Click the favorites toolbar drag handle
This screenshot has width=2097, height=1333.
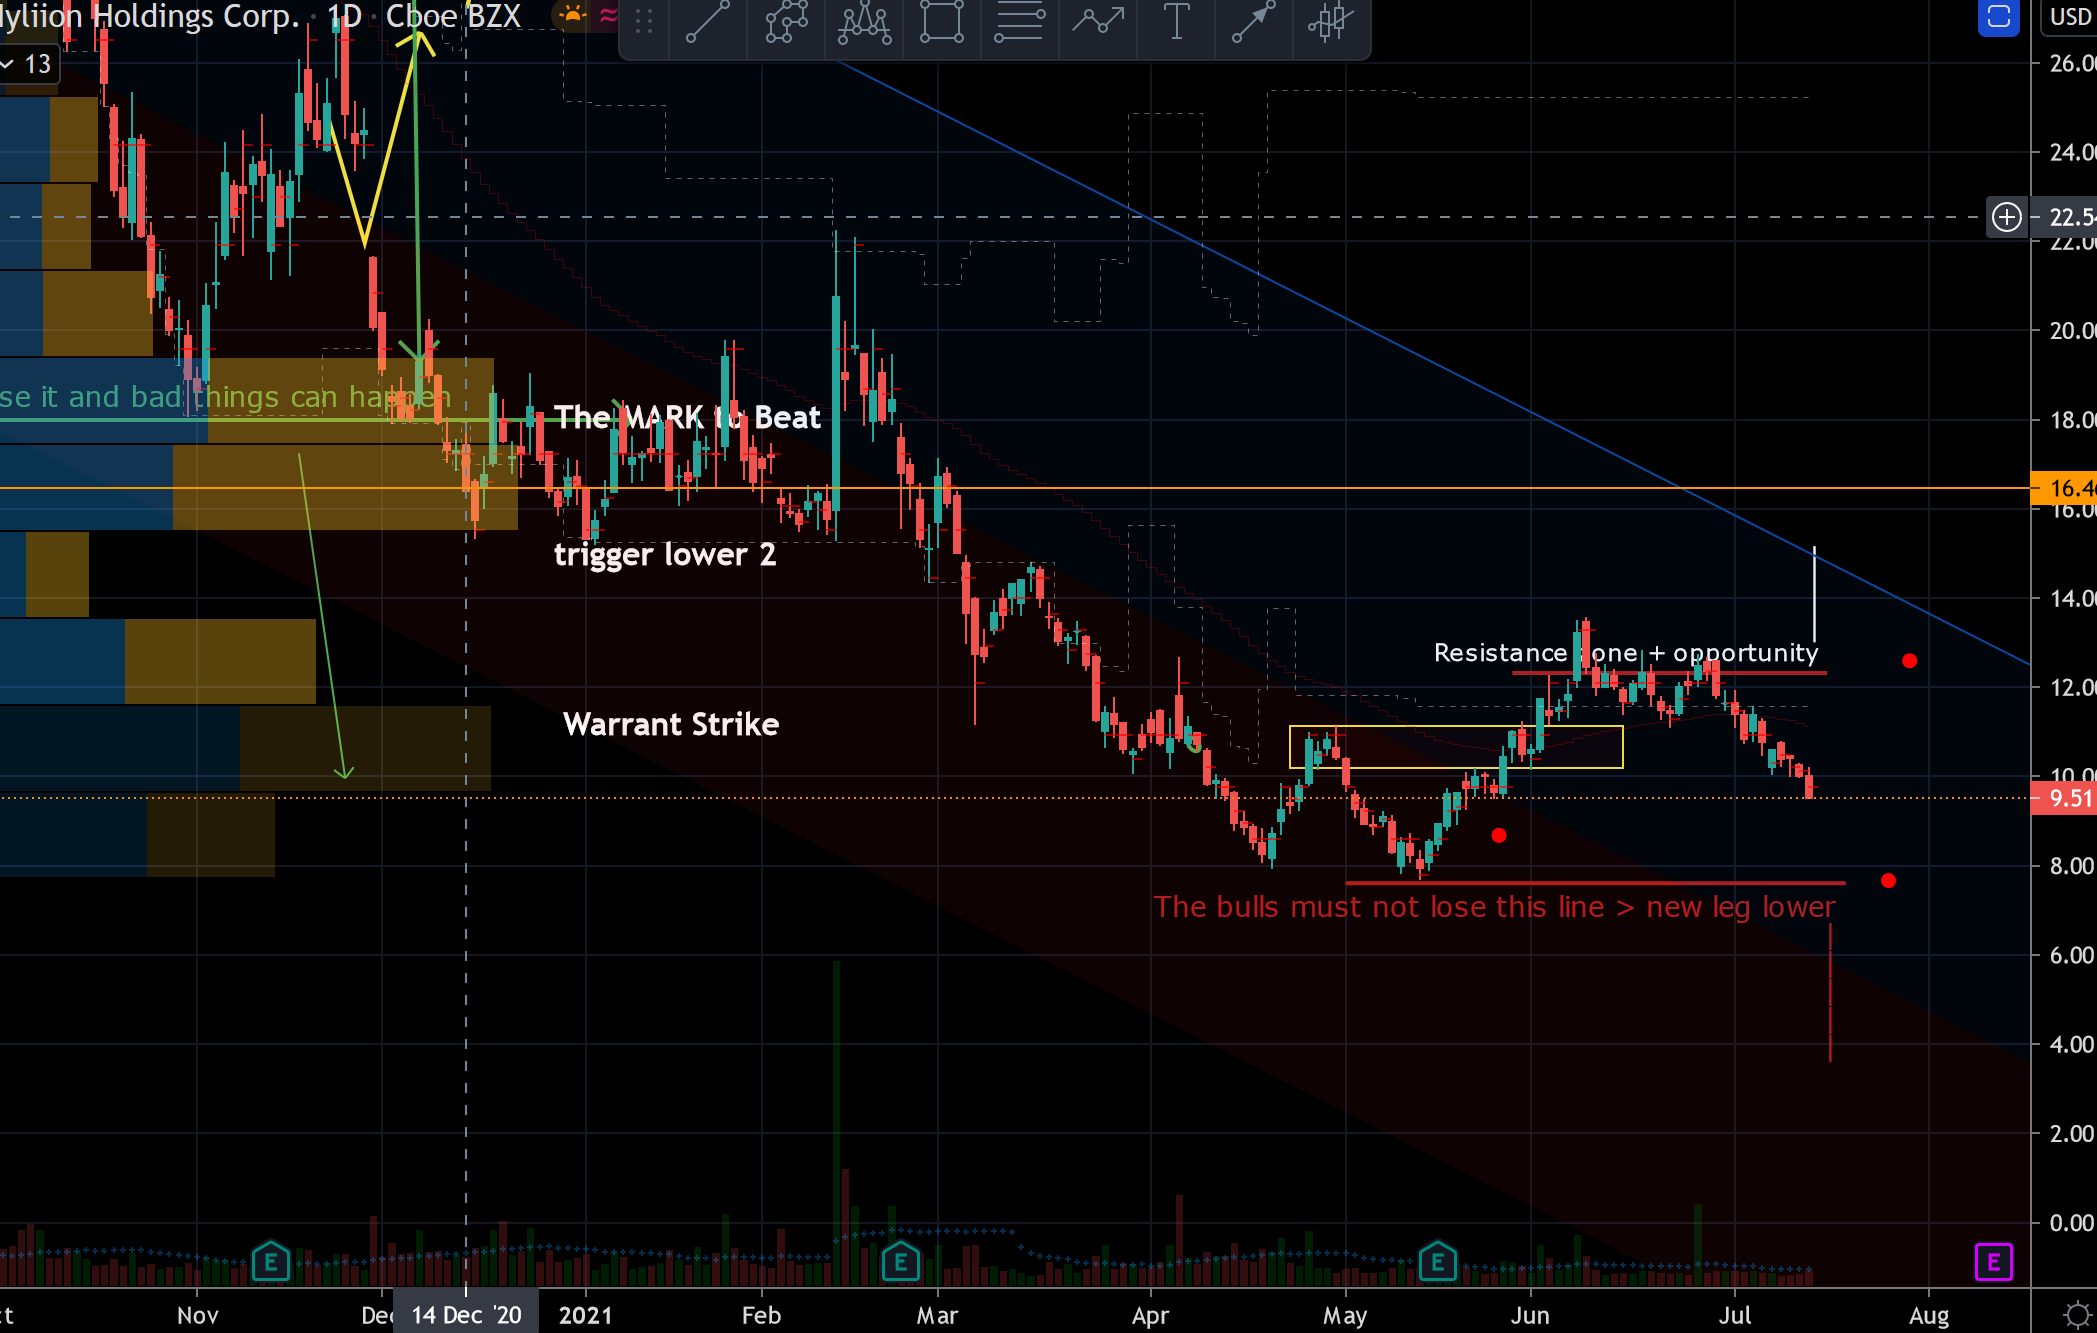(644, 22)
